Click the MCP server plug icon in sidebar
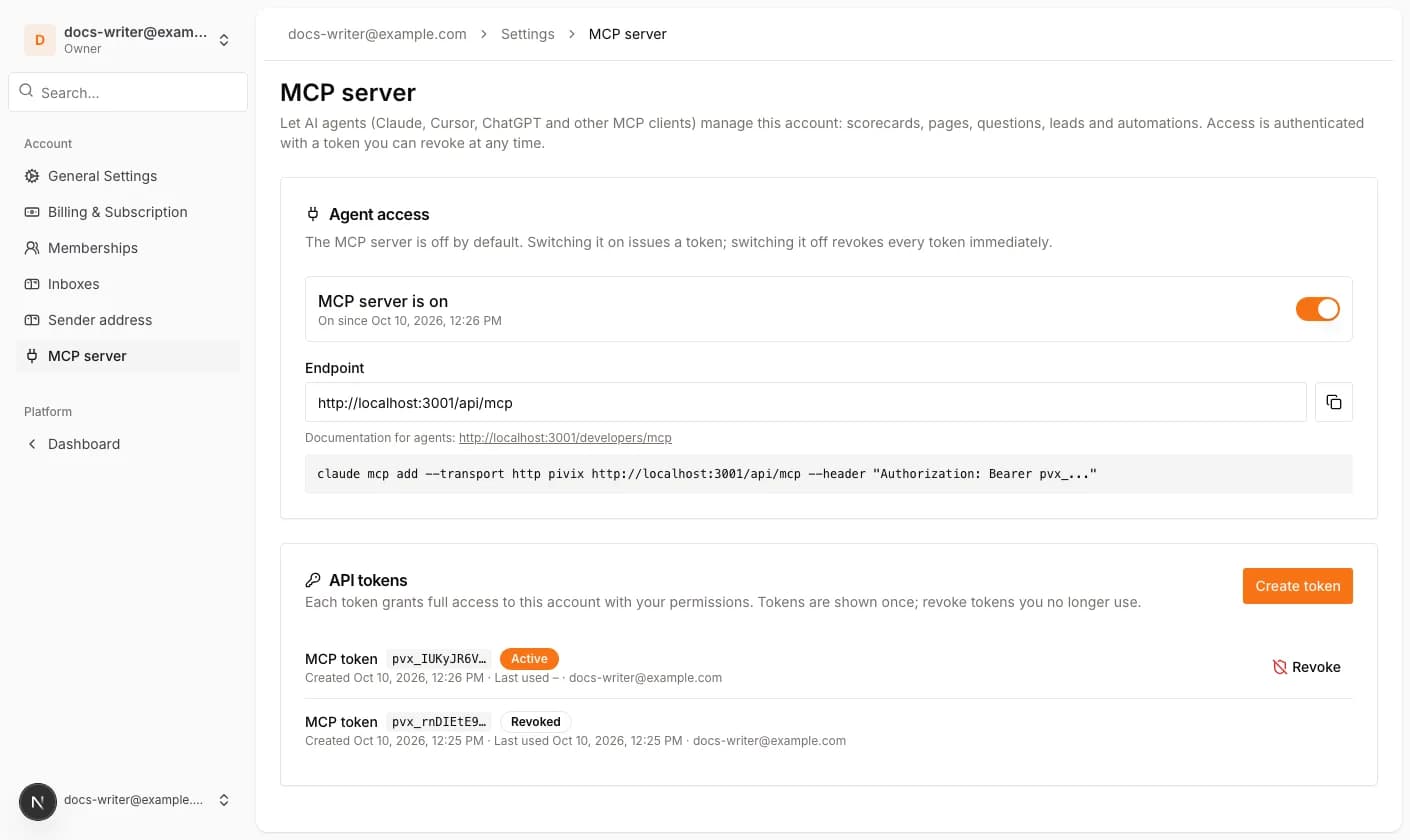This screenshot has width=1410, height=840. tap(32, 356)
